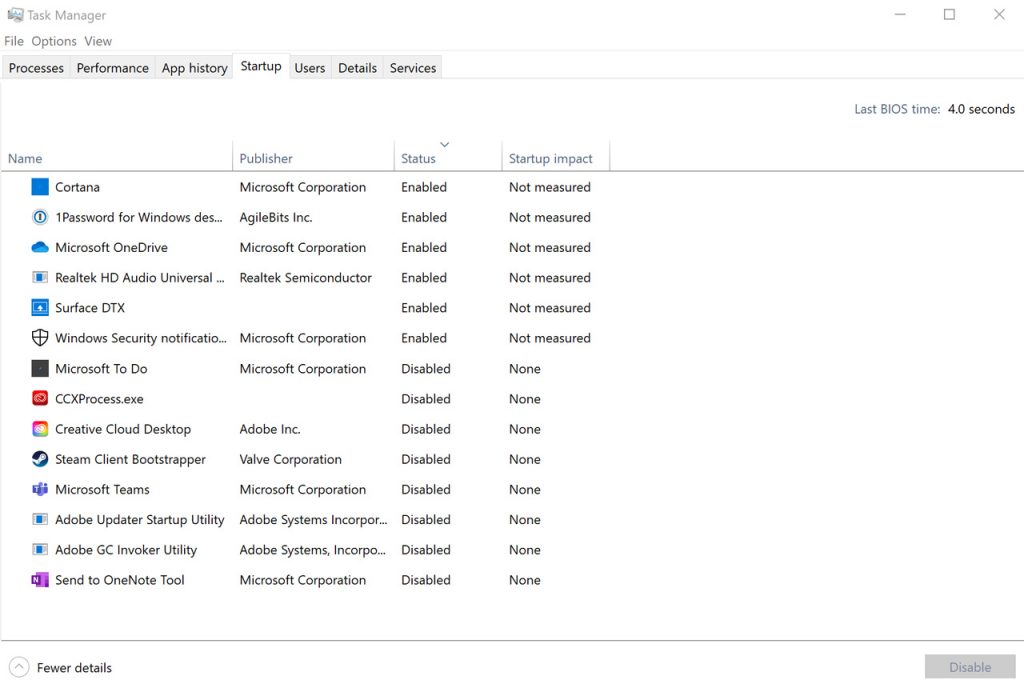1024x692 pixels.
Task: Select the Creative Cloud Desktop name
Action: coord(123,429)
